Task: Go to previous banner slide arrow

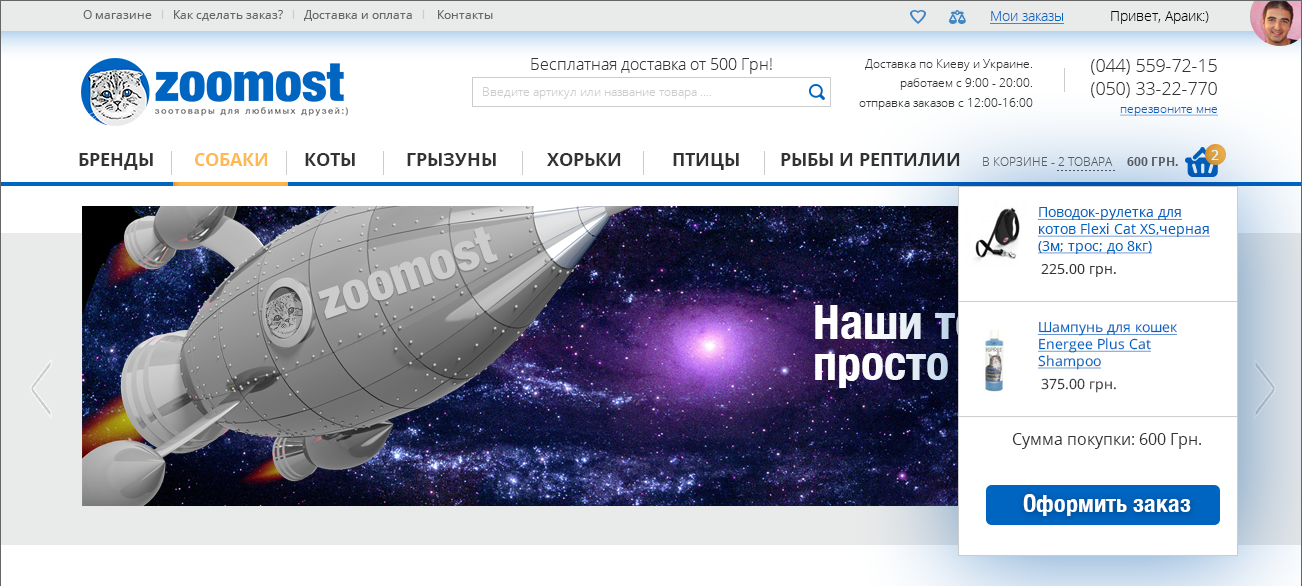Action: (41, 388)
